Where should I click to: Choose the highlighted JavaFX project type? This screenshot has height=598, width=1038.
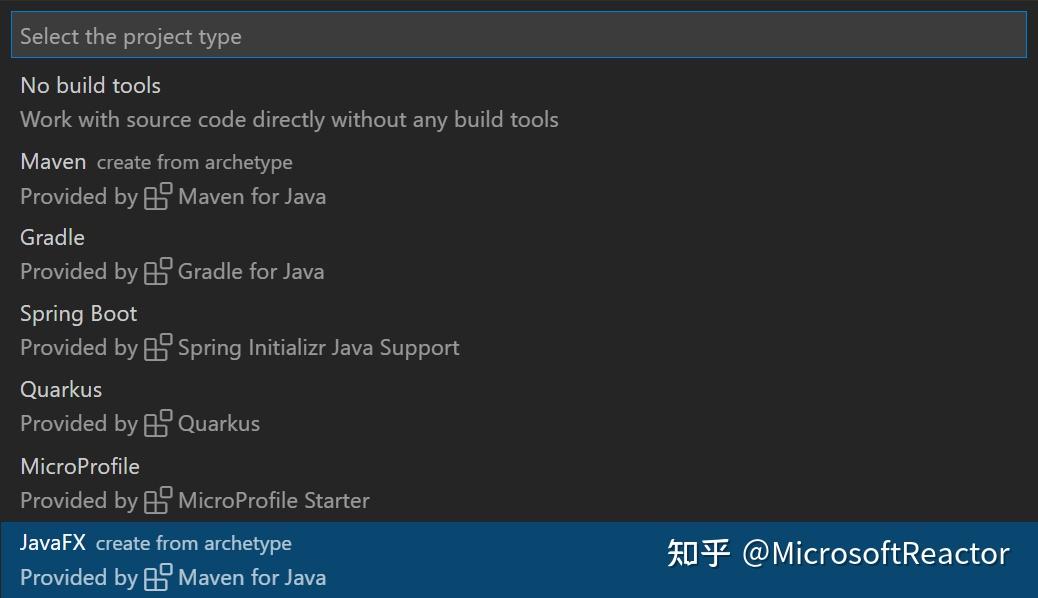click(x=519, y=560)
